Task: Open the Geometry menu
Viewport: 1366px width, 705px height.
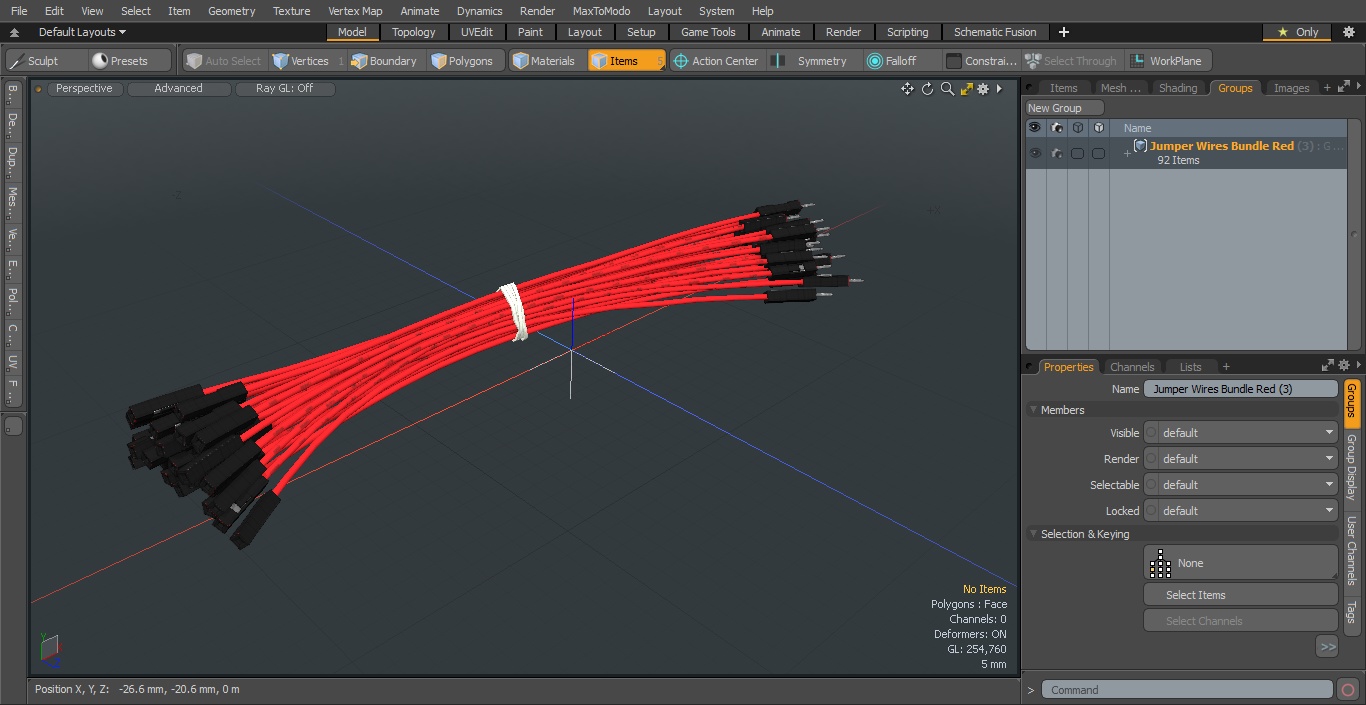Action: (231, 11)
